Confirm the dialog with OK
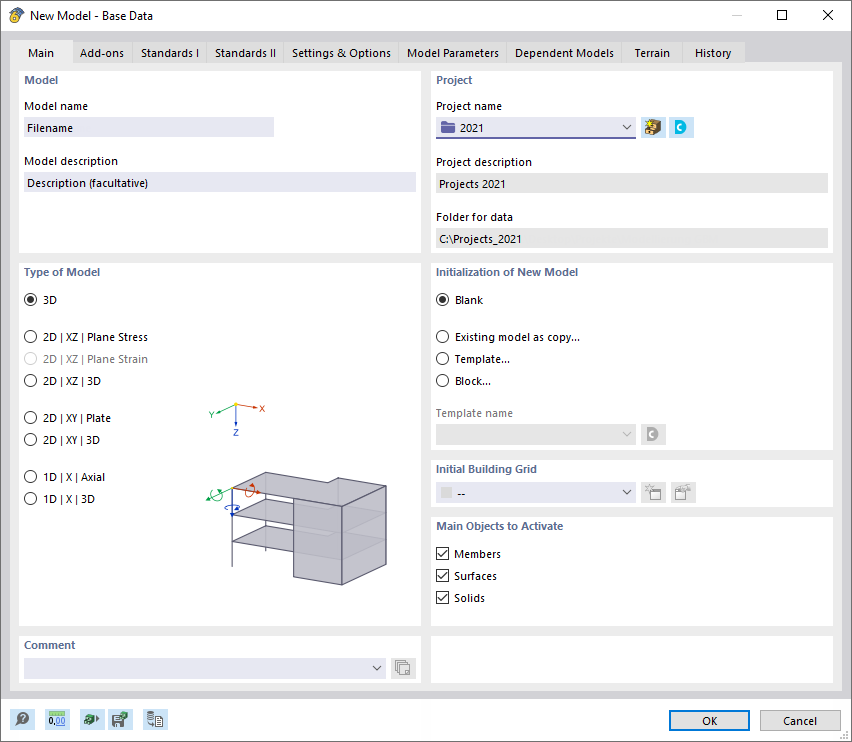Viewport: 852px width, 742px height. pos(708,720)
